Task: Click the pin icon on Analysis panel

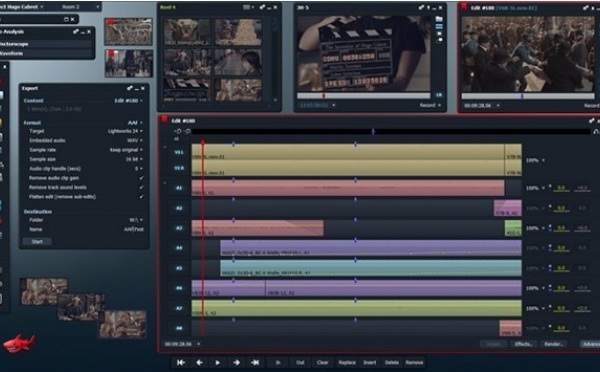Action: pos(76,32)
